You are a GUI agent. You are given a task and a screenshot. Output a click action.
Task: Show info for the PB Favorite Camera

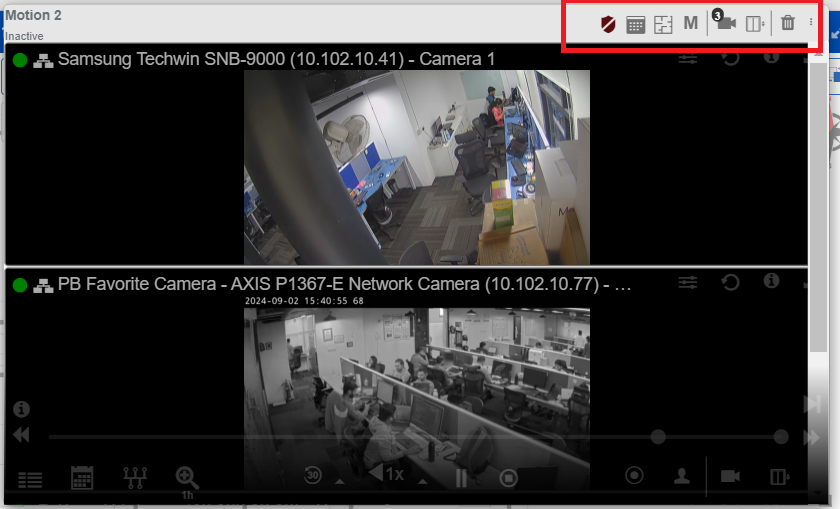(771, 281)
